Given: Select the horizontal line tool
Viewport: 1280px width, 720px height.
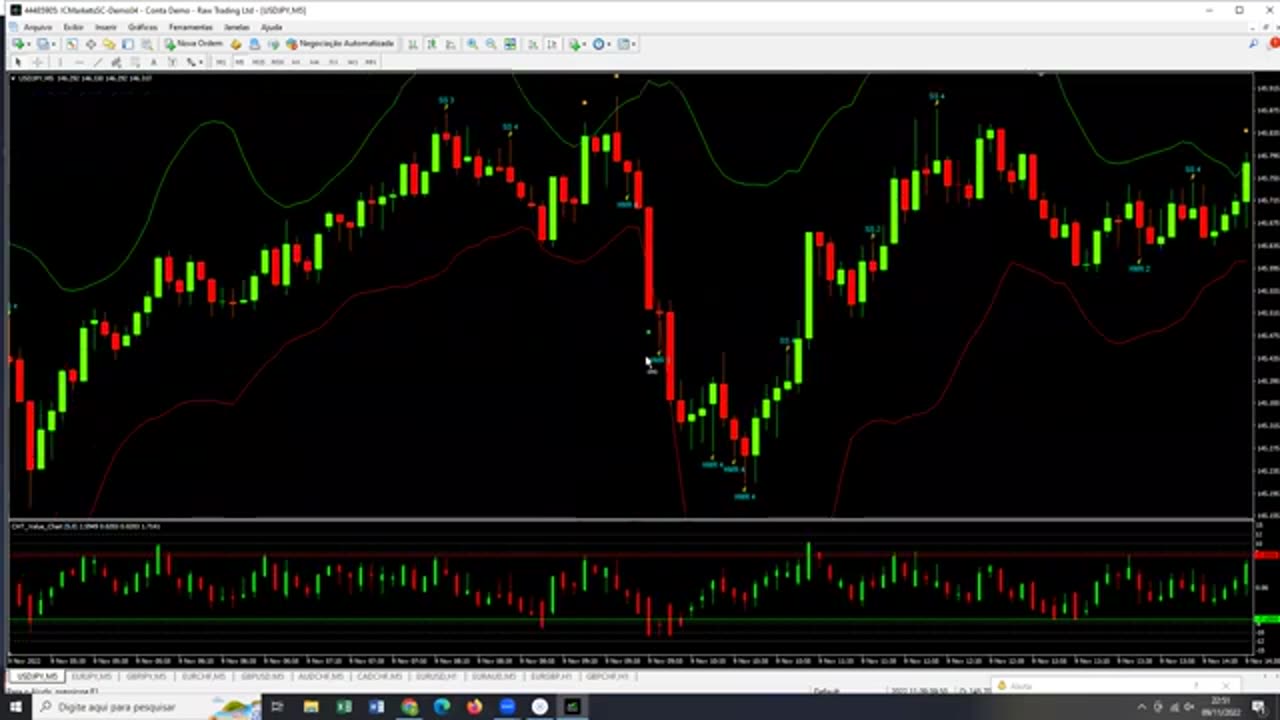Looking at the screenshot, I should coord(79,62).
